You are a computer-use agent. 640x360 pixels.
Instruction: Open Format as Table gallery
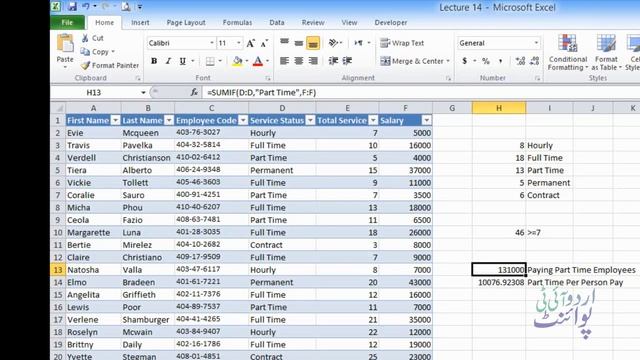[x=606, y=53]
